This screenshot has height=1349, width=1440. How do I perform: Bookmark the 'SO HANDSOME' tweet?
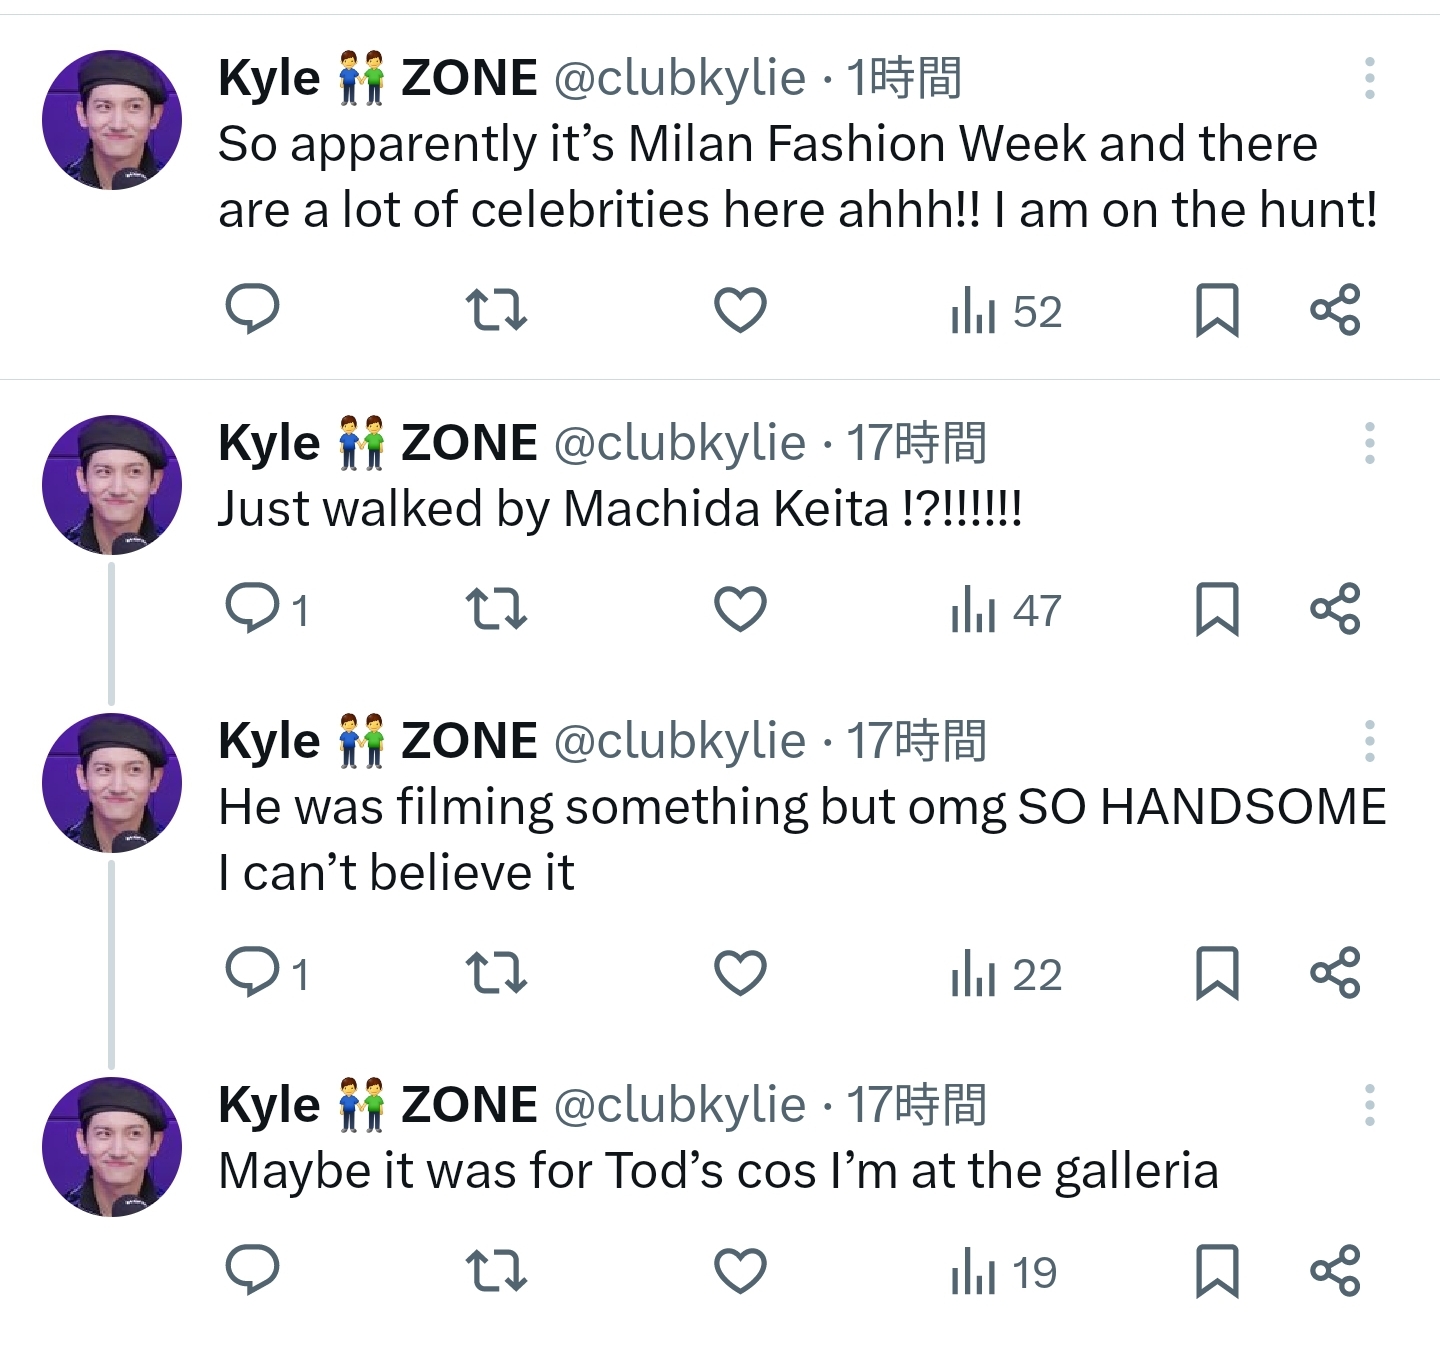(1217, 972)
